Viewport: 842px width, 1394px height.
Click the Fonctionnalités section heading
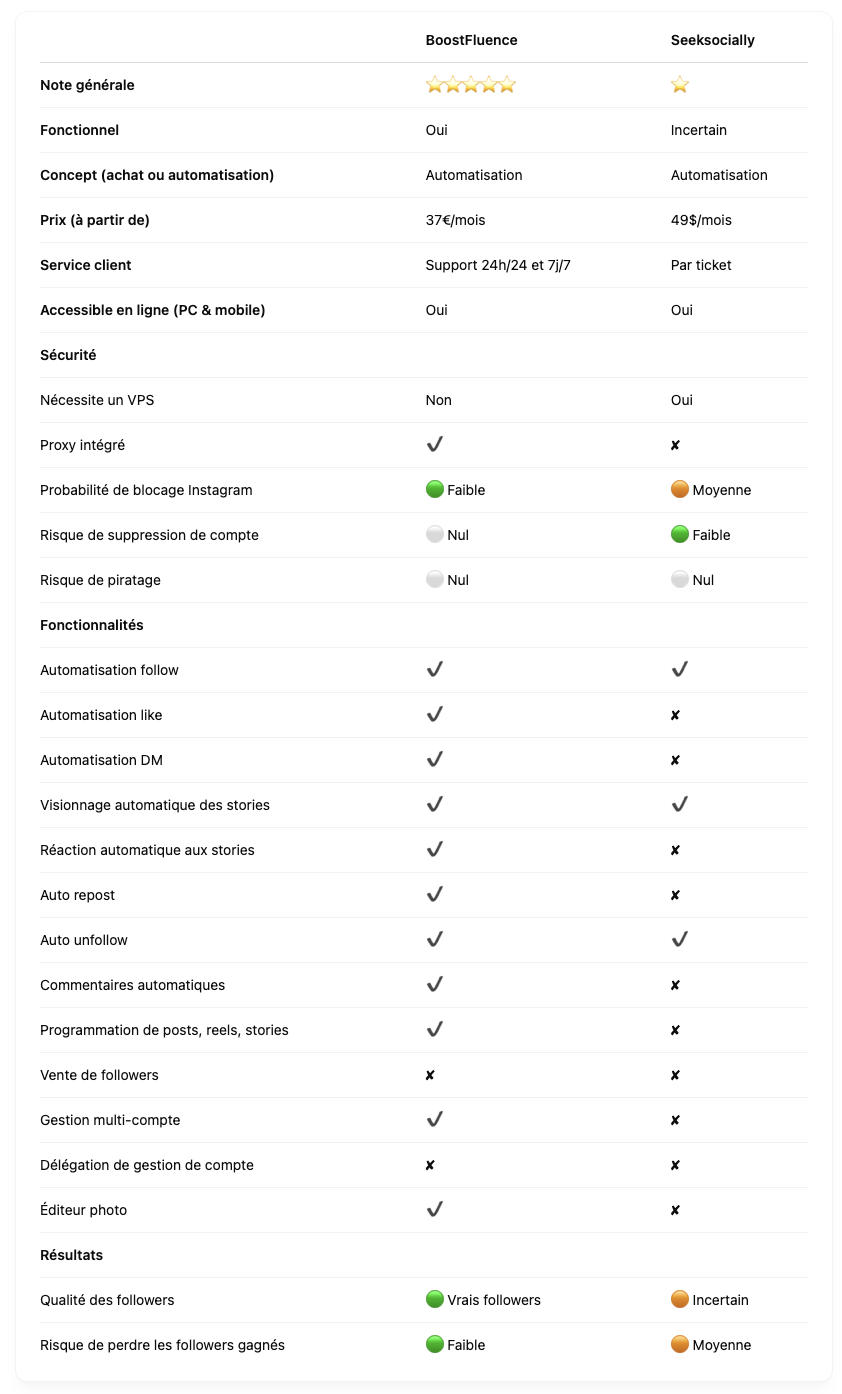pyautogui.click(x=92, y=625)
